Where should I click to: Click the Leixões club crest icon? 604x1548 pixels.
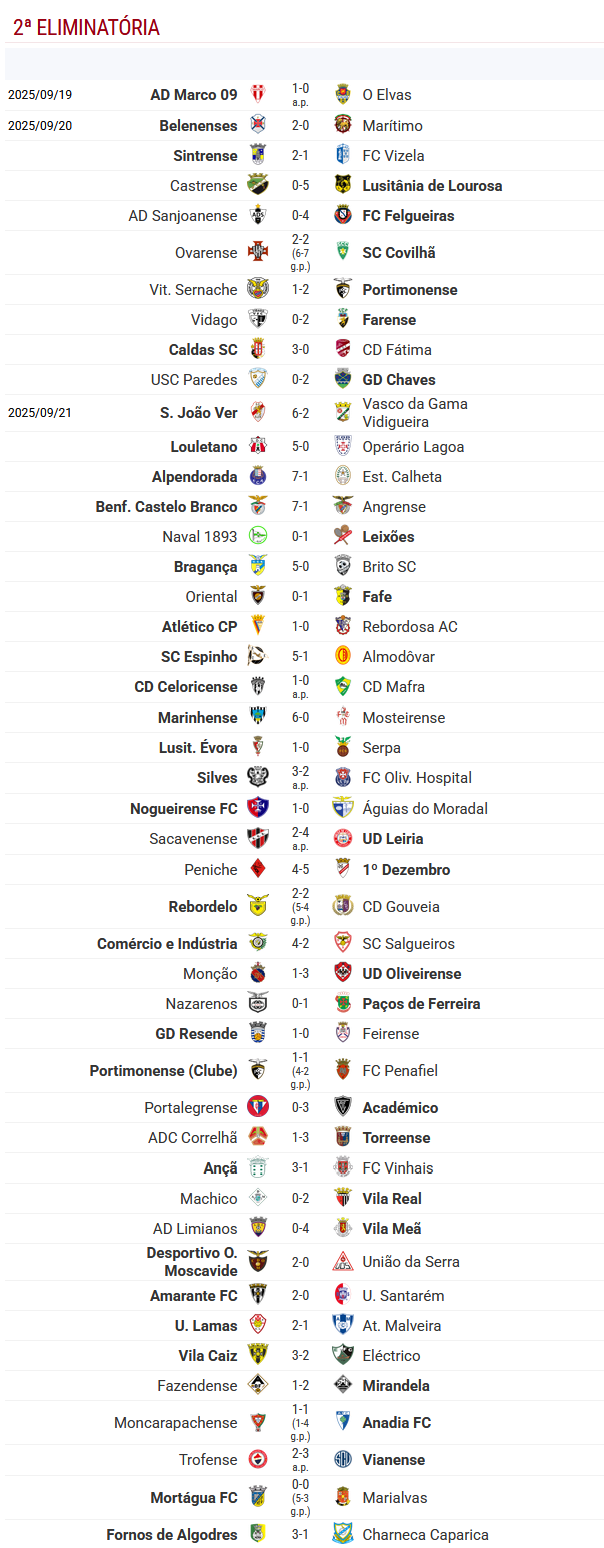(x=343, y=537)
